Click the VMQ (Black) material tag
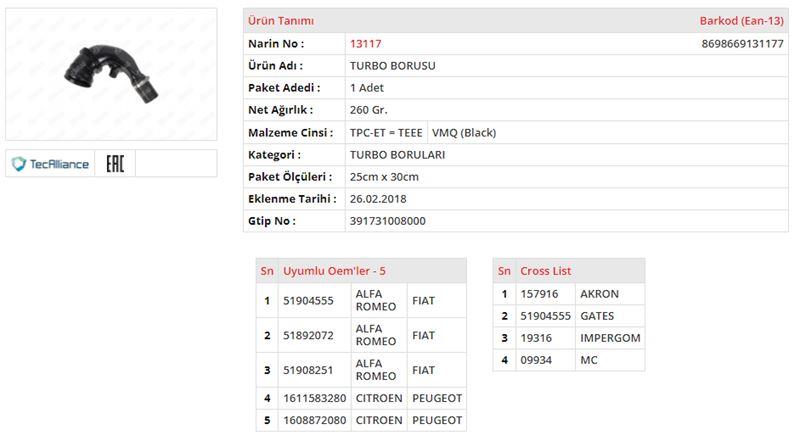 (464, 133)
